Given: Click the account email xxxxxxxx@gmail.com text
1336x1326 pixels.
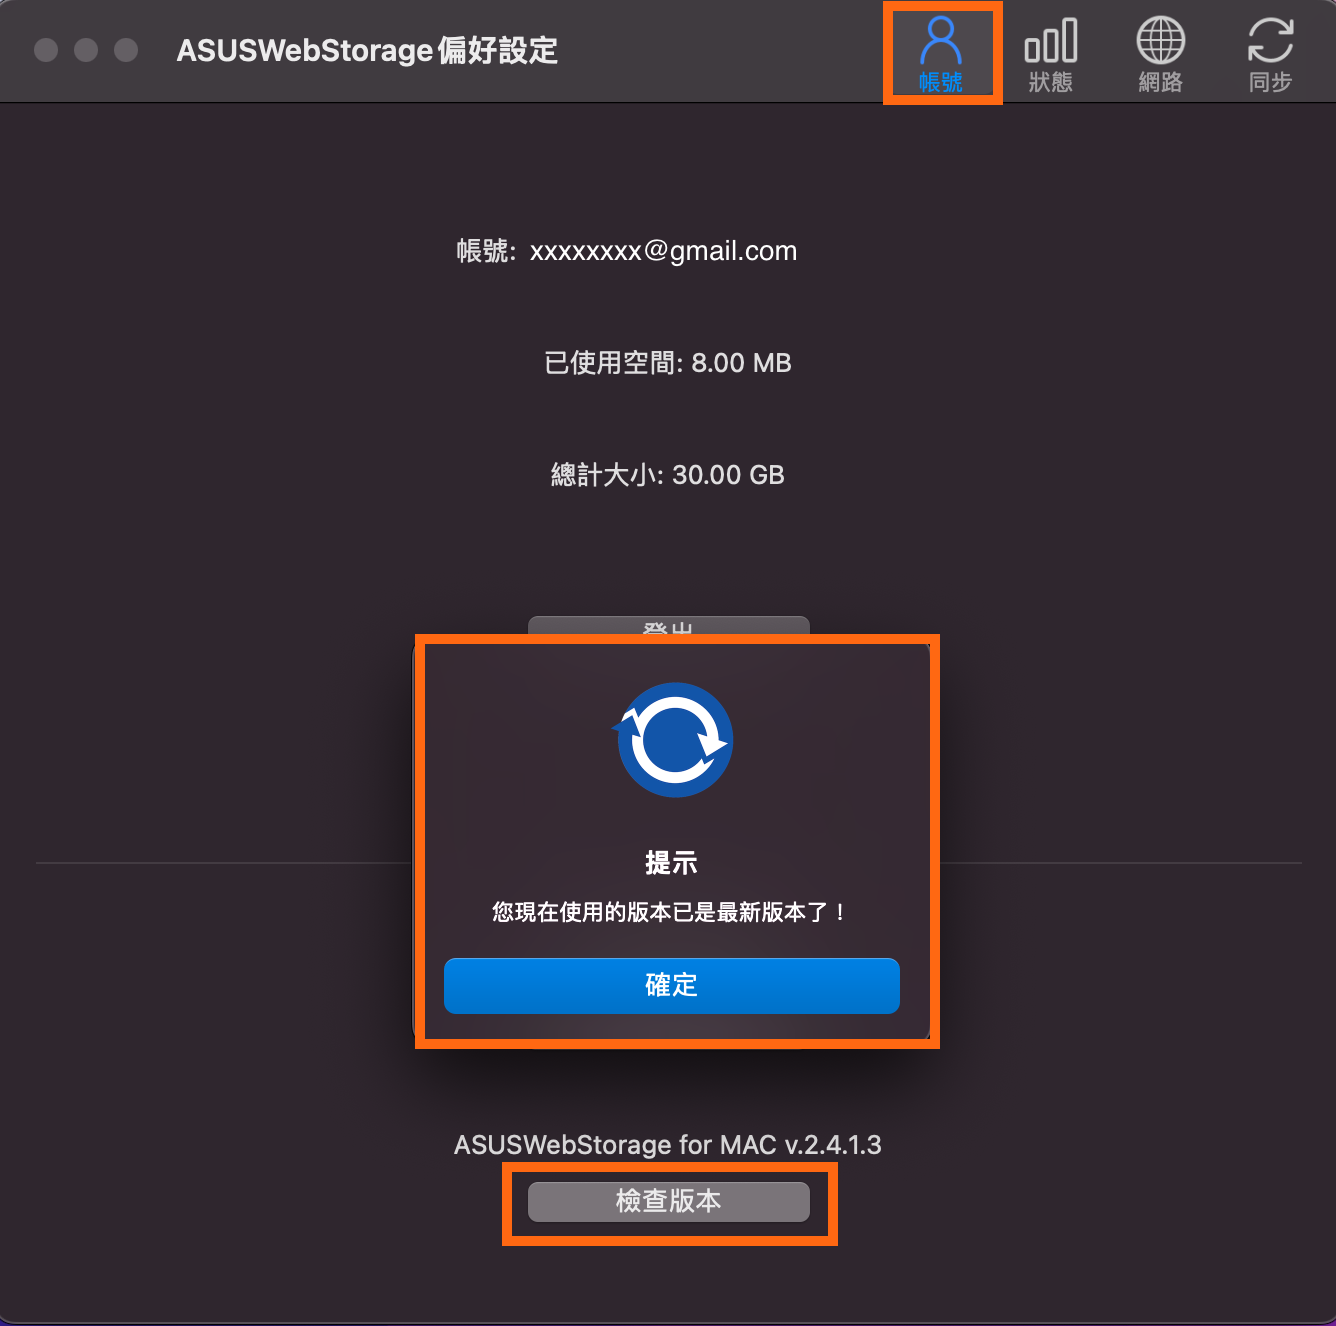Looking at the screenshot, I should tap(663, 251).
